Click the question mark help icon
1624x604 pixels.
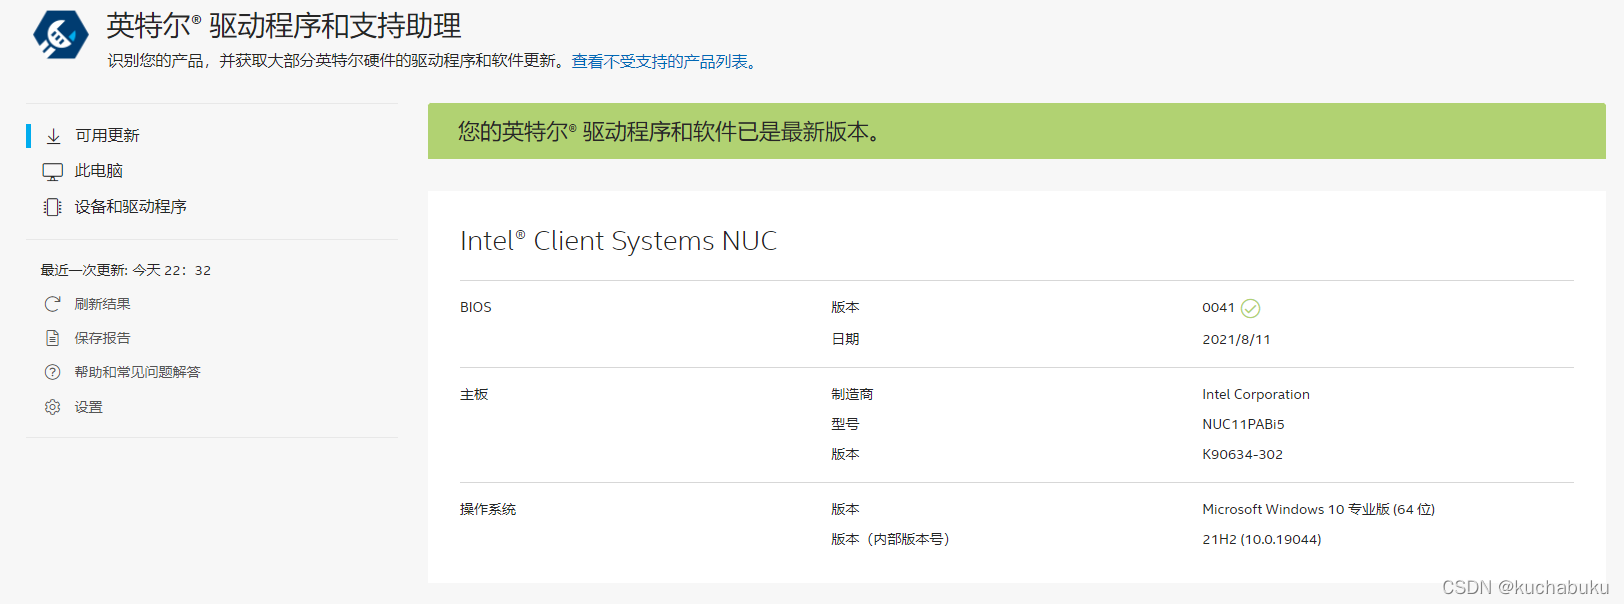click(x=53, y=372)
